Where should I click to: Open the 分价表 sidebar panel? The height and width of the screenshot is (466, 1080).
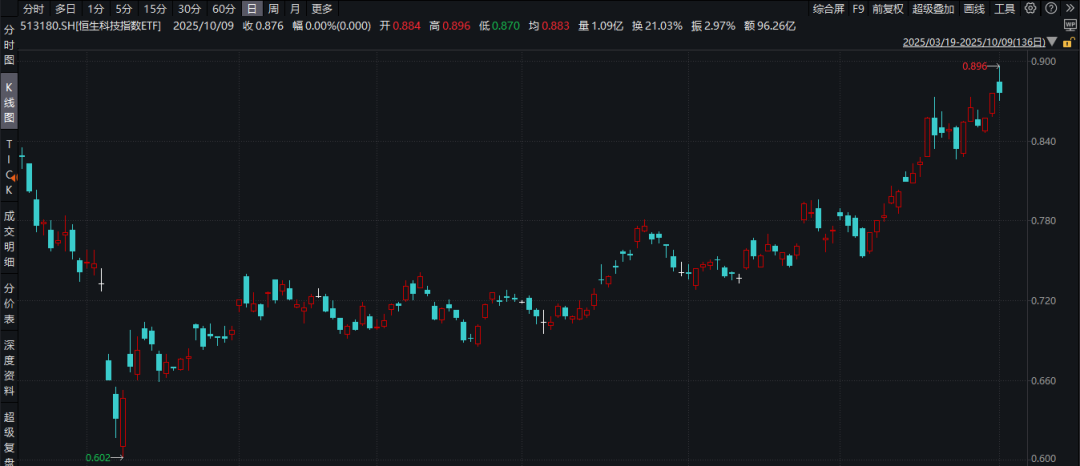[10, 304]
